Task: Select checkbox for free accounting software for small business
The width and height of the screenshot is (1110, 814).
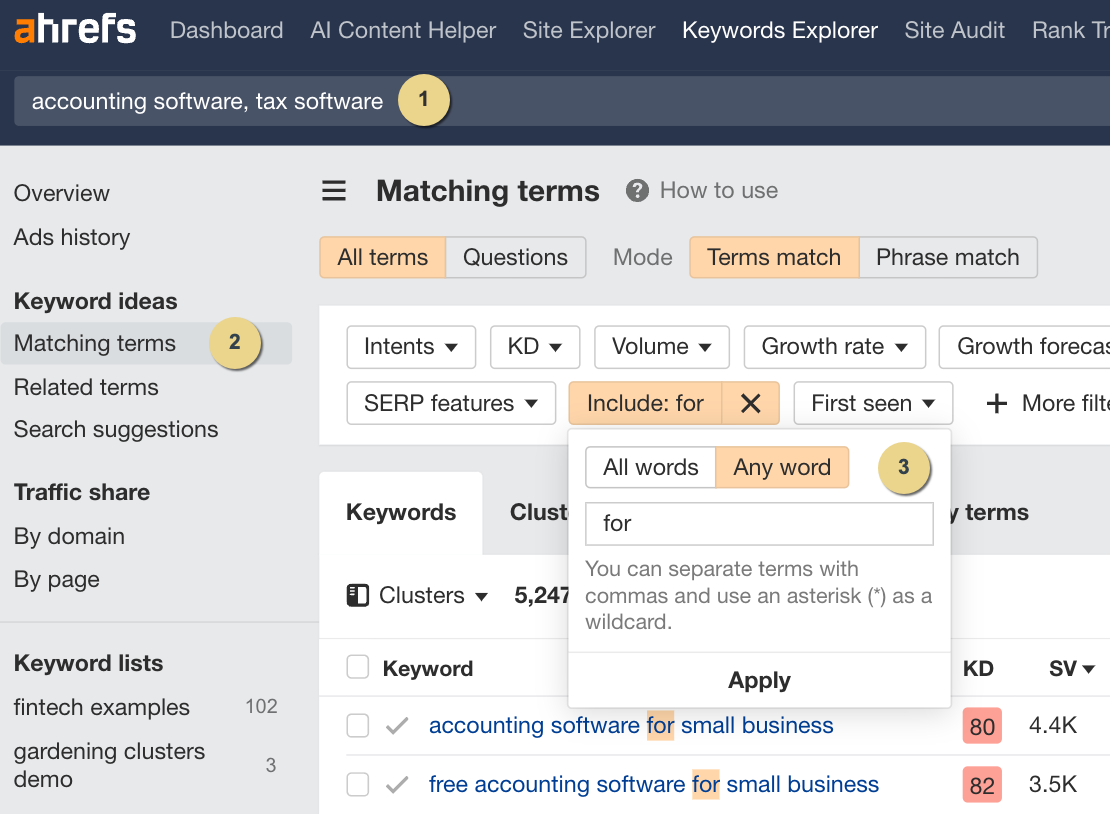Action: tap(357, 784)
